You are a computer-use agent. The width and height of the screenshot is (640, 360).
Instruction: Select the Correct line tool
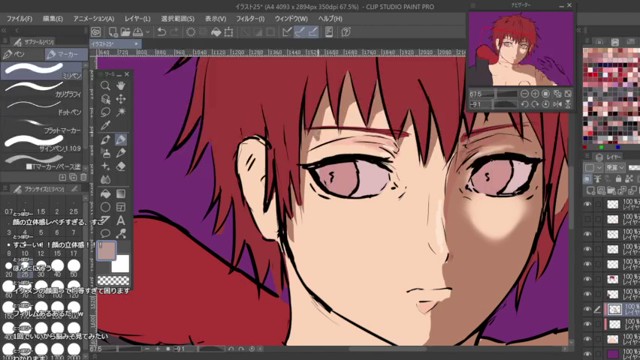[120, 234]
